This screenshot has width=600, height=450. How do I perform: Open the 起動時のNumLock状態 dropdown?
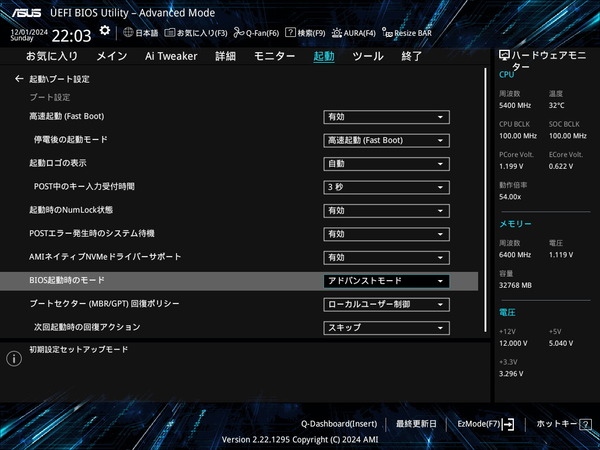point(386,210)
